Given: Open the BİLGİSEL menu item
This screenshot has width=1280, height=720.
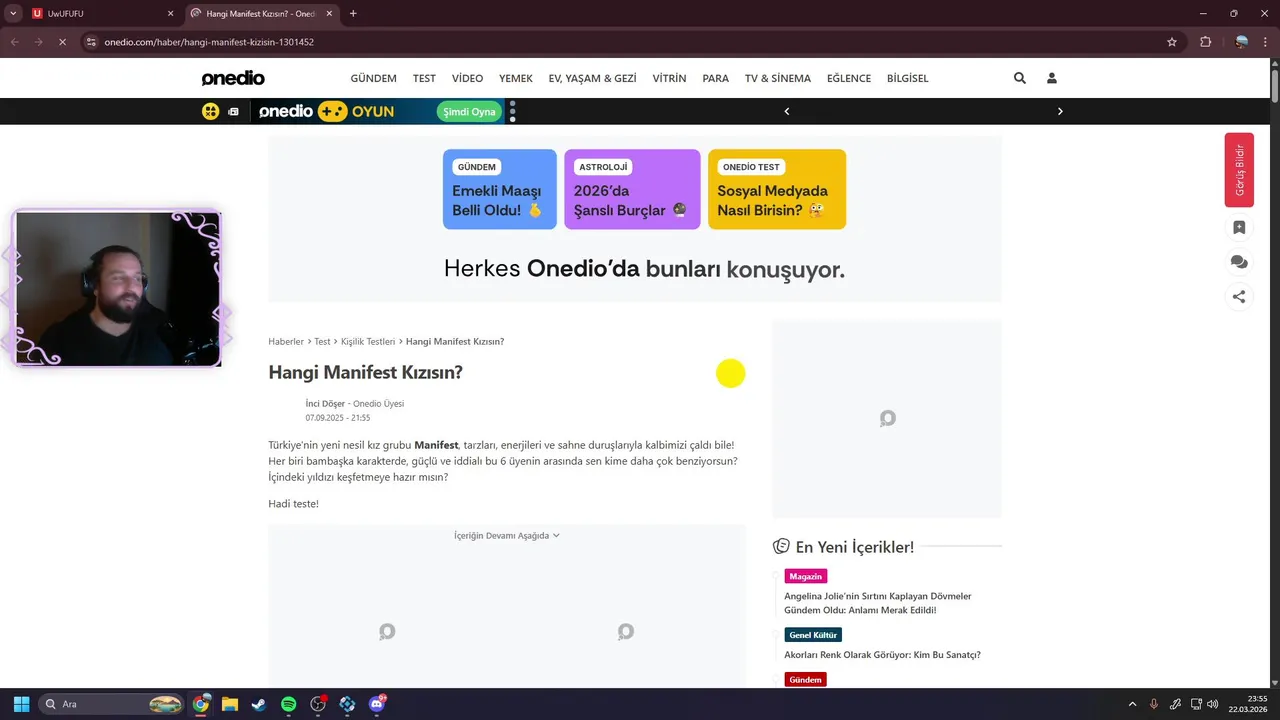Looking at the screenshot, I should click(907, 78).
